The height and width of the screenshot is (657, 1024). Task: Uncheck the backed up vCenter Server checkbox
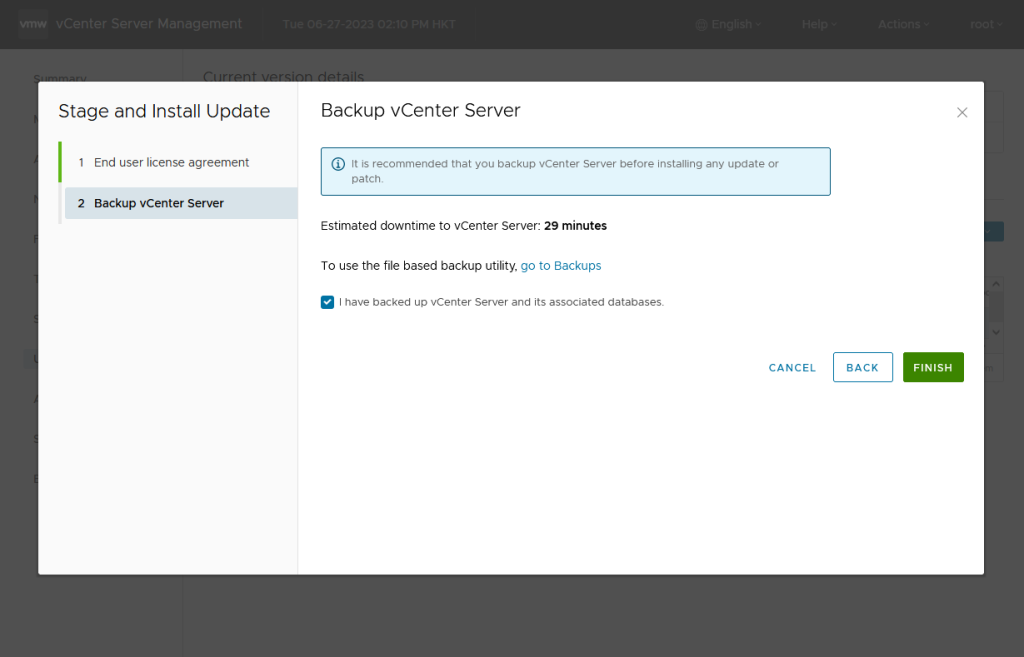(x=327, y=302)
